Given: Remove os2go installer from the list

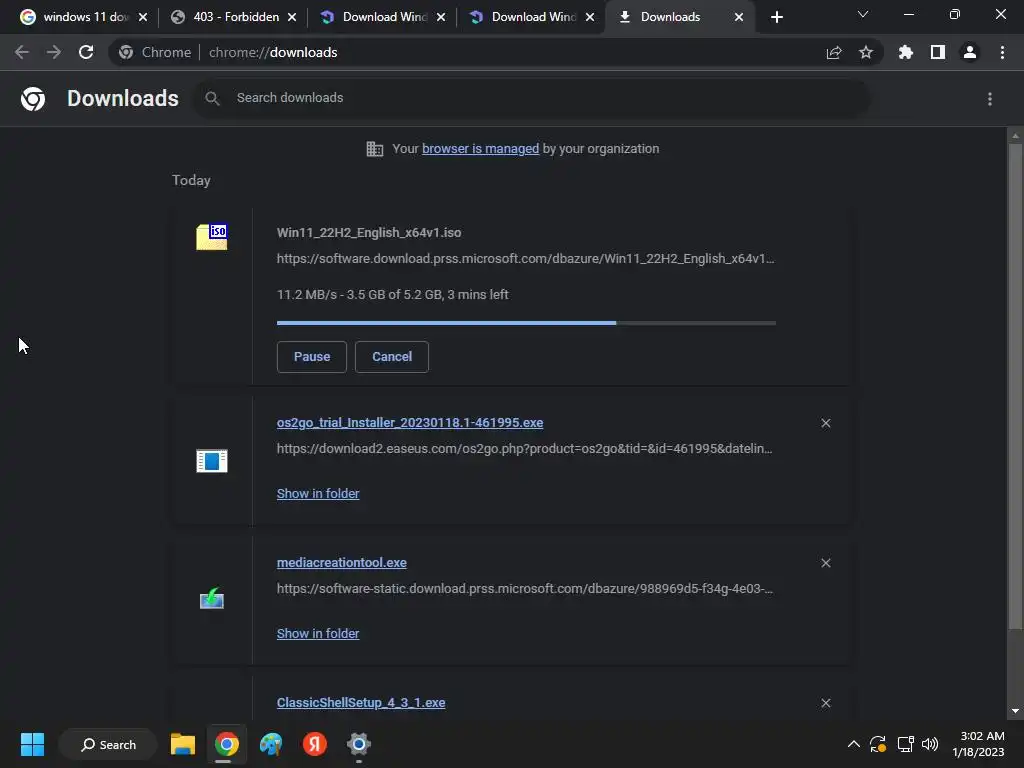Looking at the screenshot, I should (x=826, y=423).
